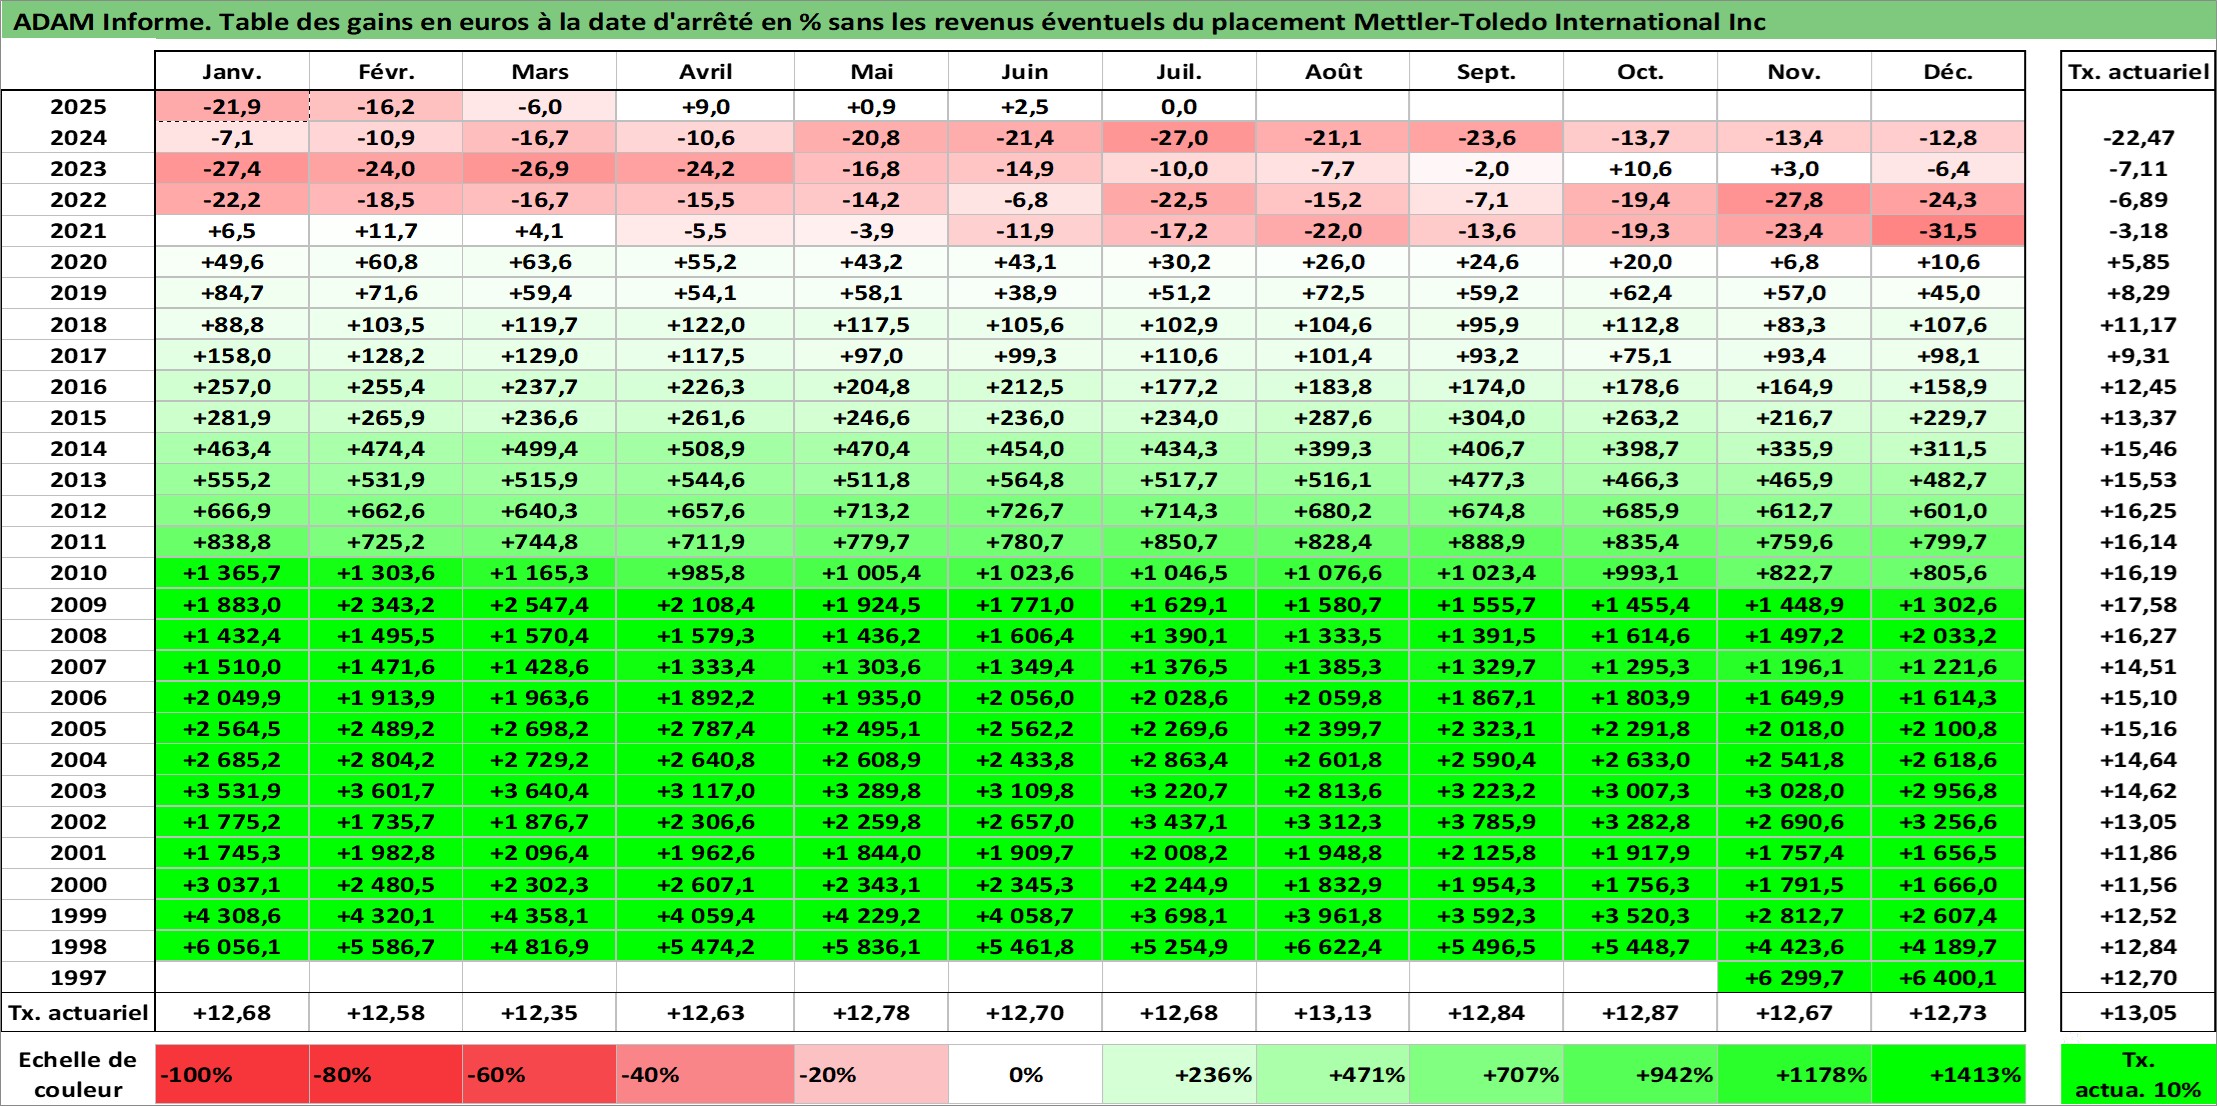
Task: Click the +257,0 cell in January 2016
Action: 232,387
